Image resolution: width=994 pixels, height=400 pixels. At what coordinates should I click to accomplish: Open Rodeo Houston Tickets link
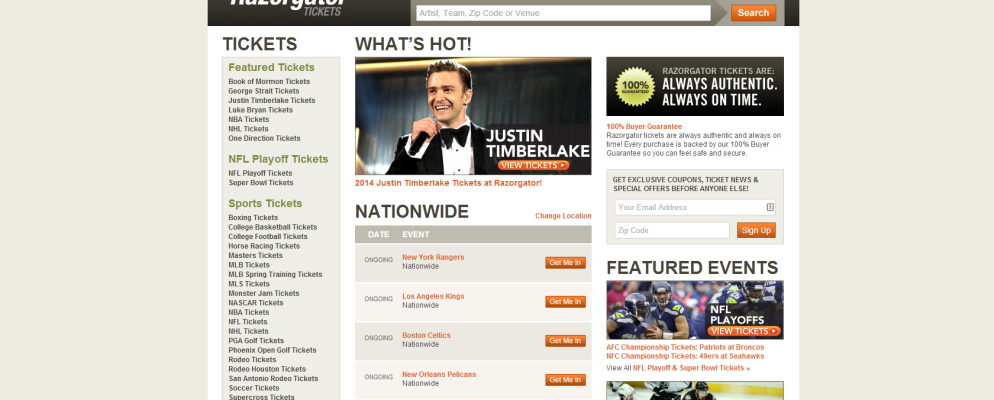(267, 370)
